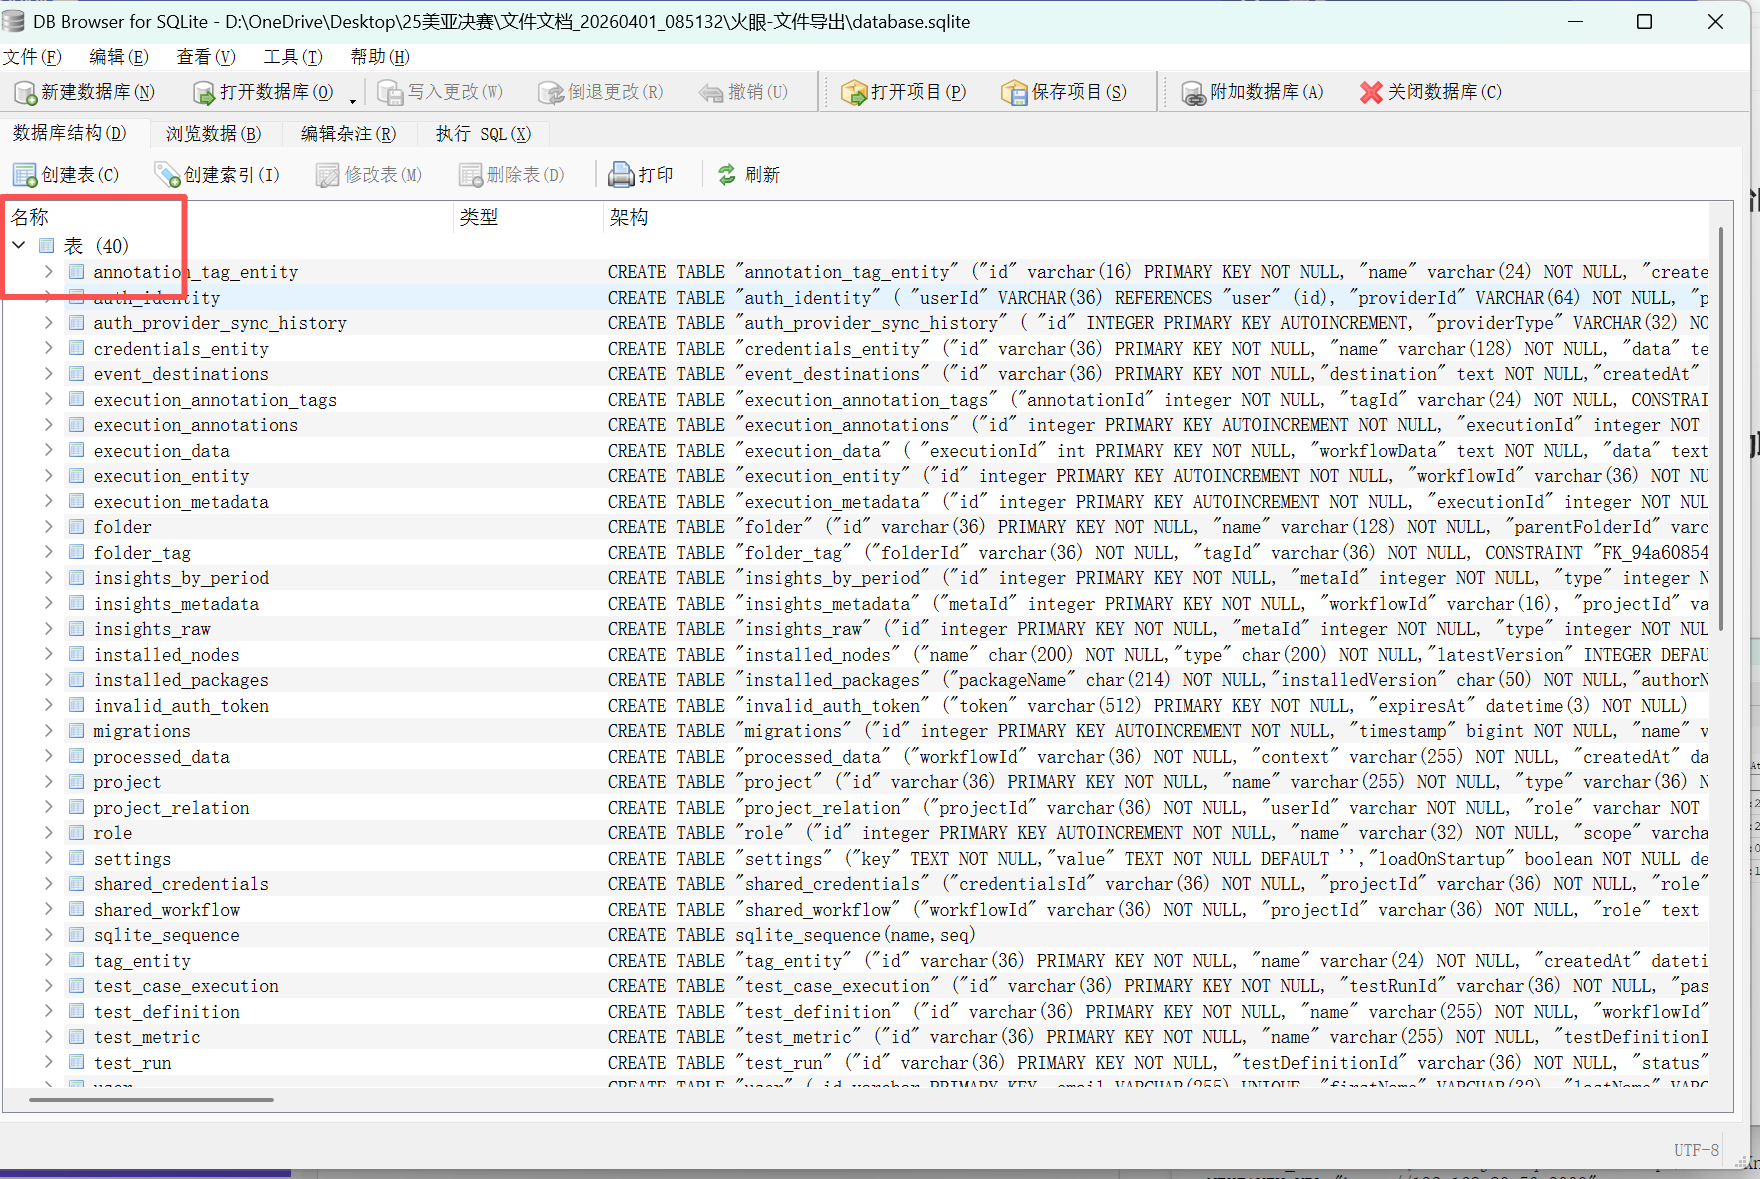The width and height of the screenshot is (1760, 1179).
Task: Click the Open Project (打开项目) icon
Action: (x=854, y=93)
